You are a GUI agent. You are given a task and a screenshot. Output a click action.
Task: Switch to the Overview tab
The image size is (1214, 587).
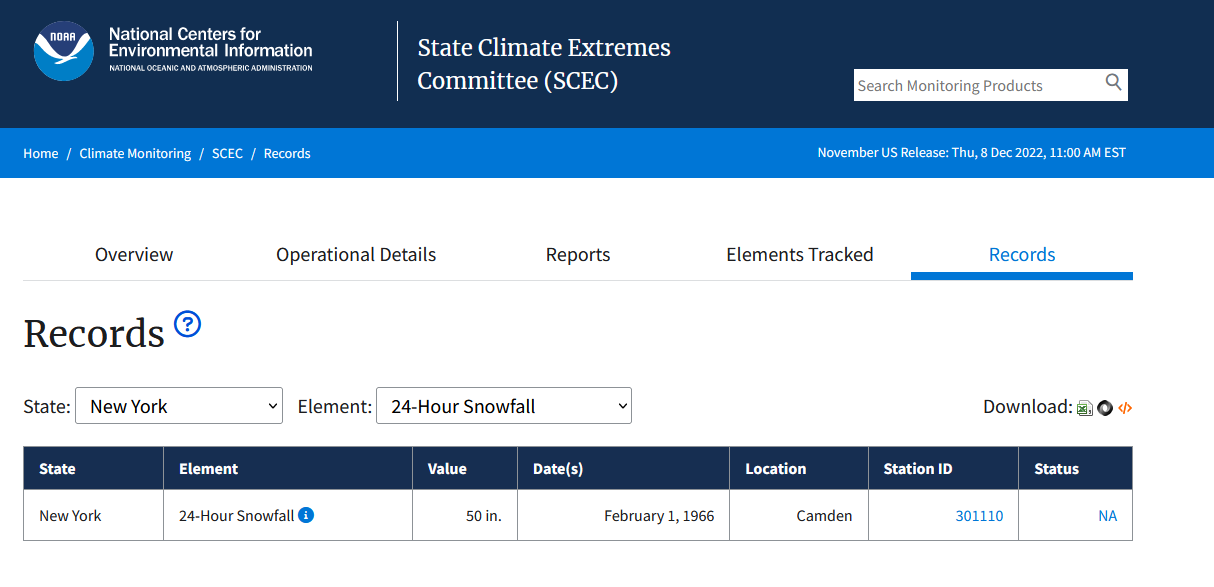point(134,255)
